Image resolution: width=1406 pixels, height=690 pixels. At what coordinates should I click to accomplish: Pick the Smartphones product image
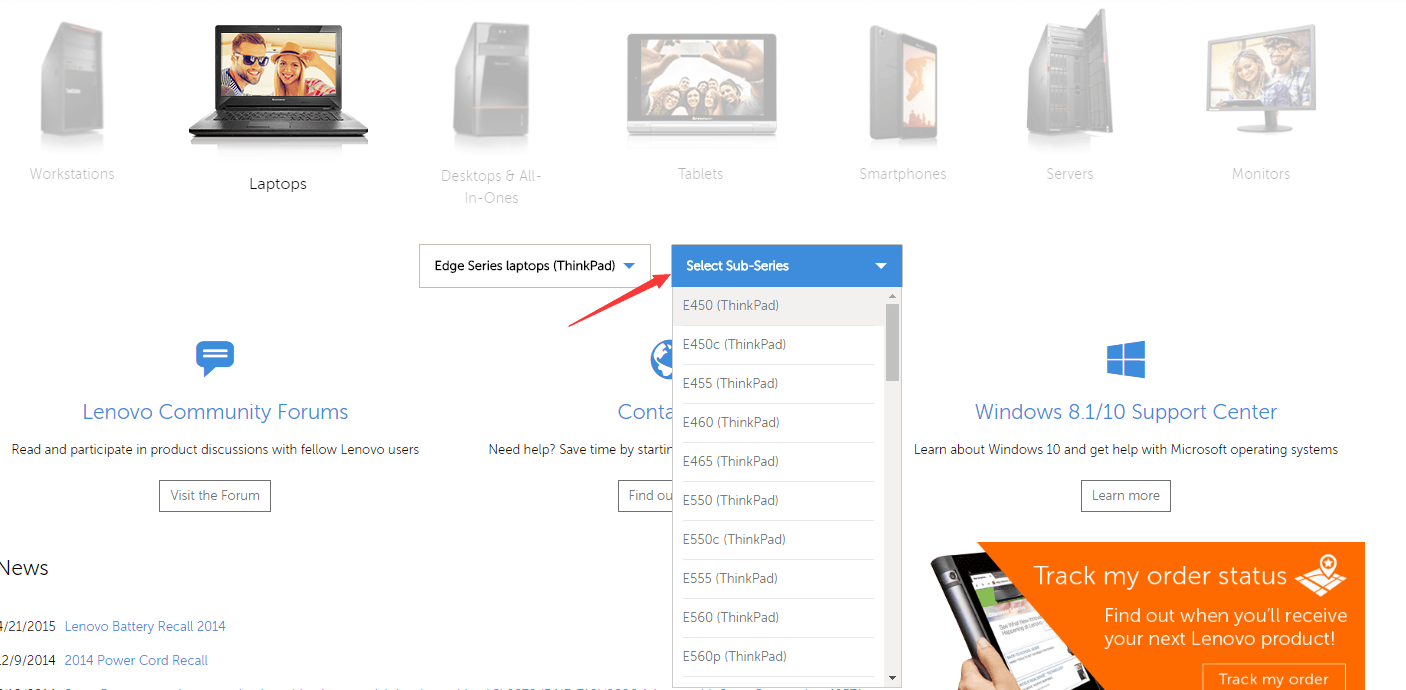click(903, 84)
